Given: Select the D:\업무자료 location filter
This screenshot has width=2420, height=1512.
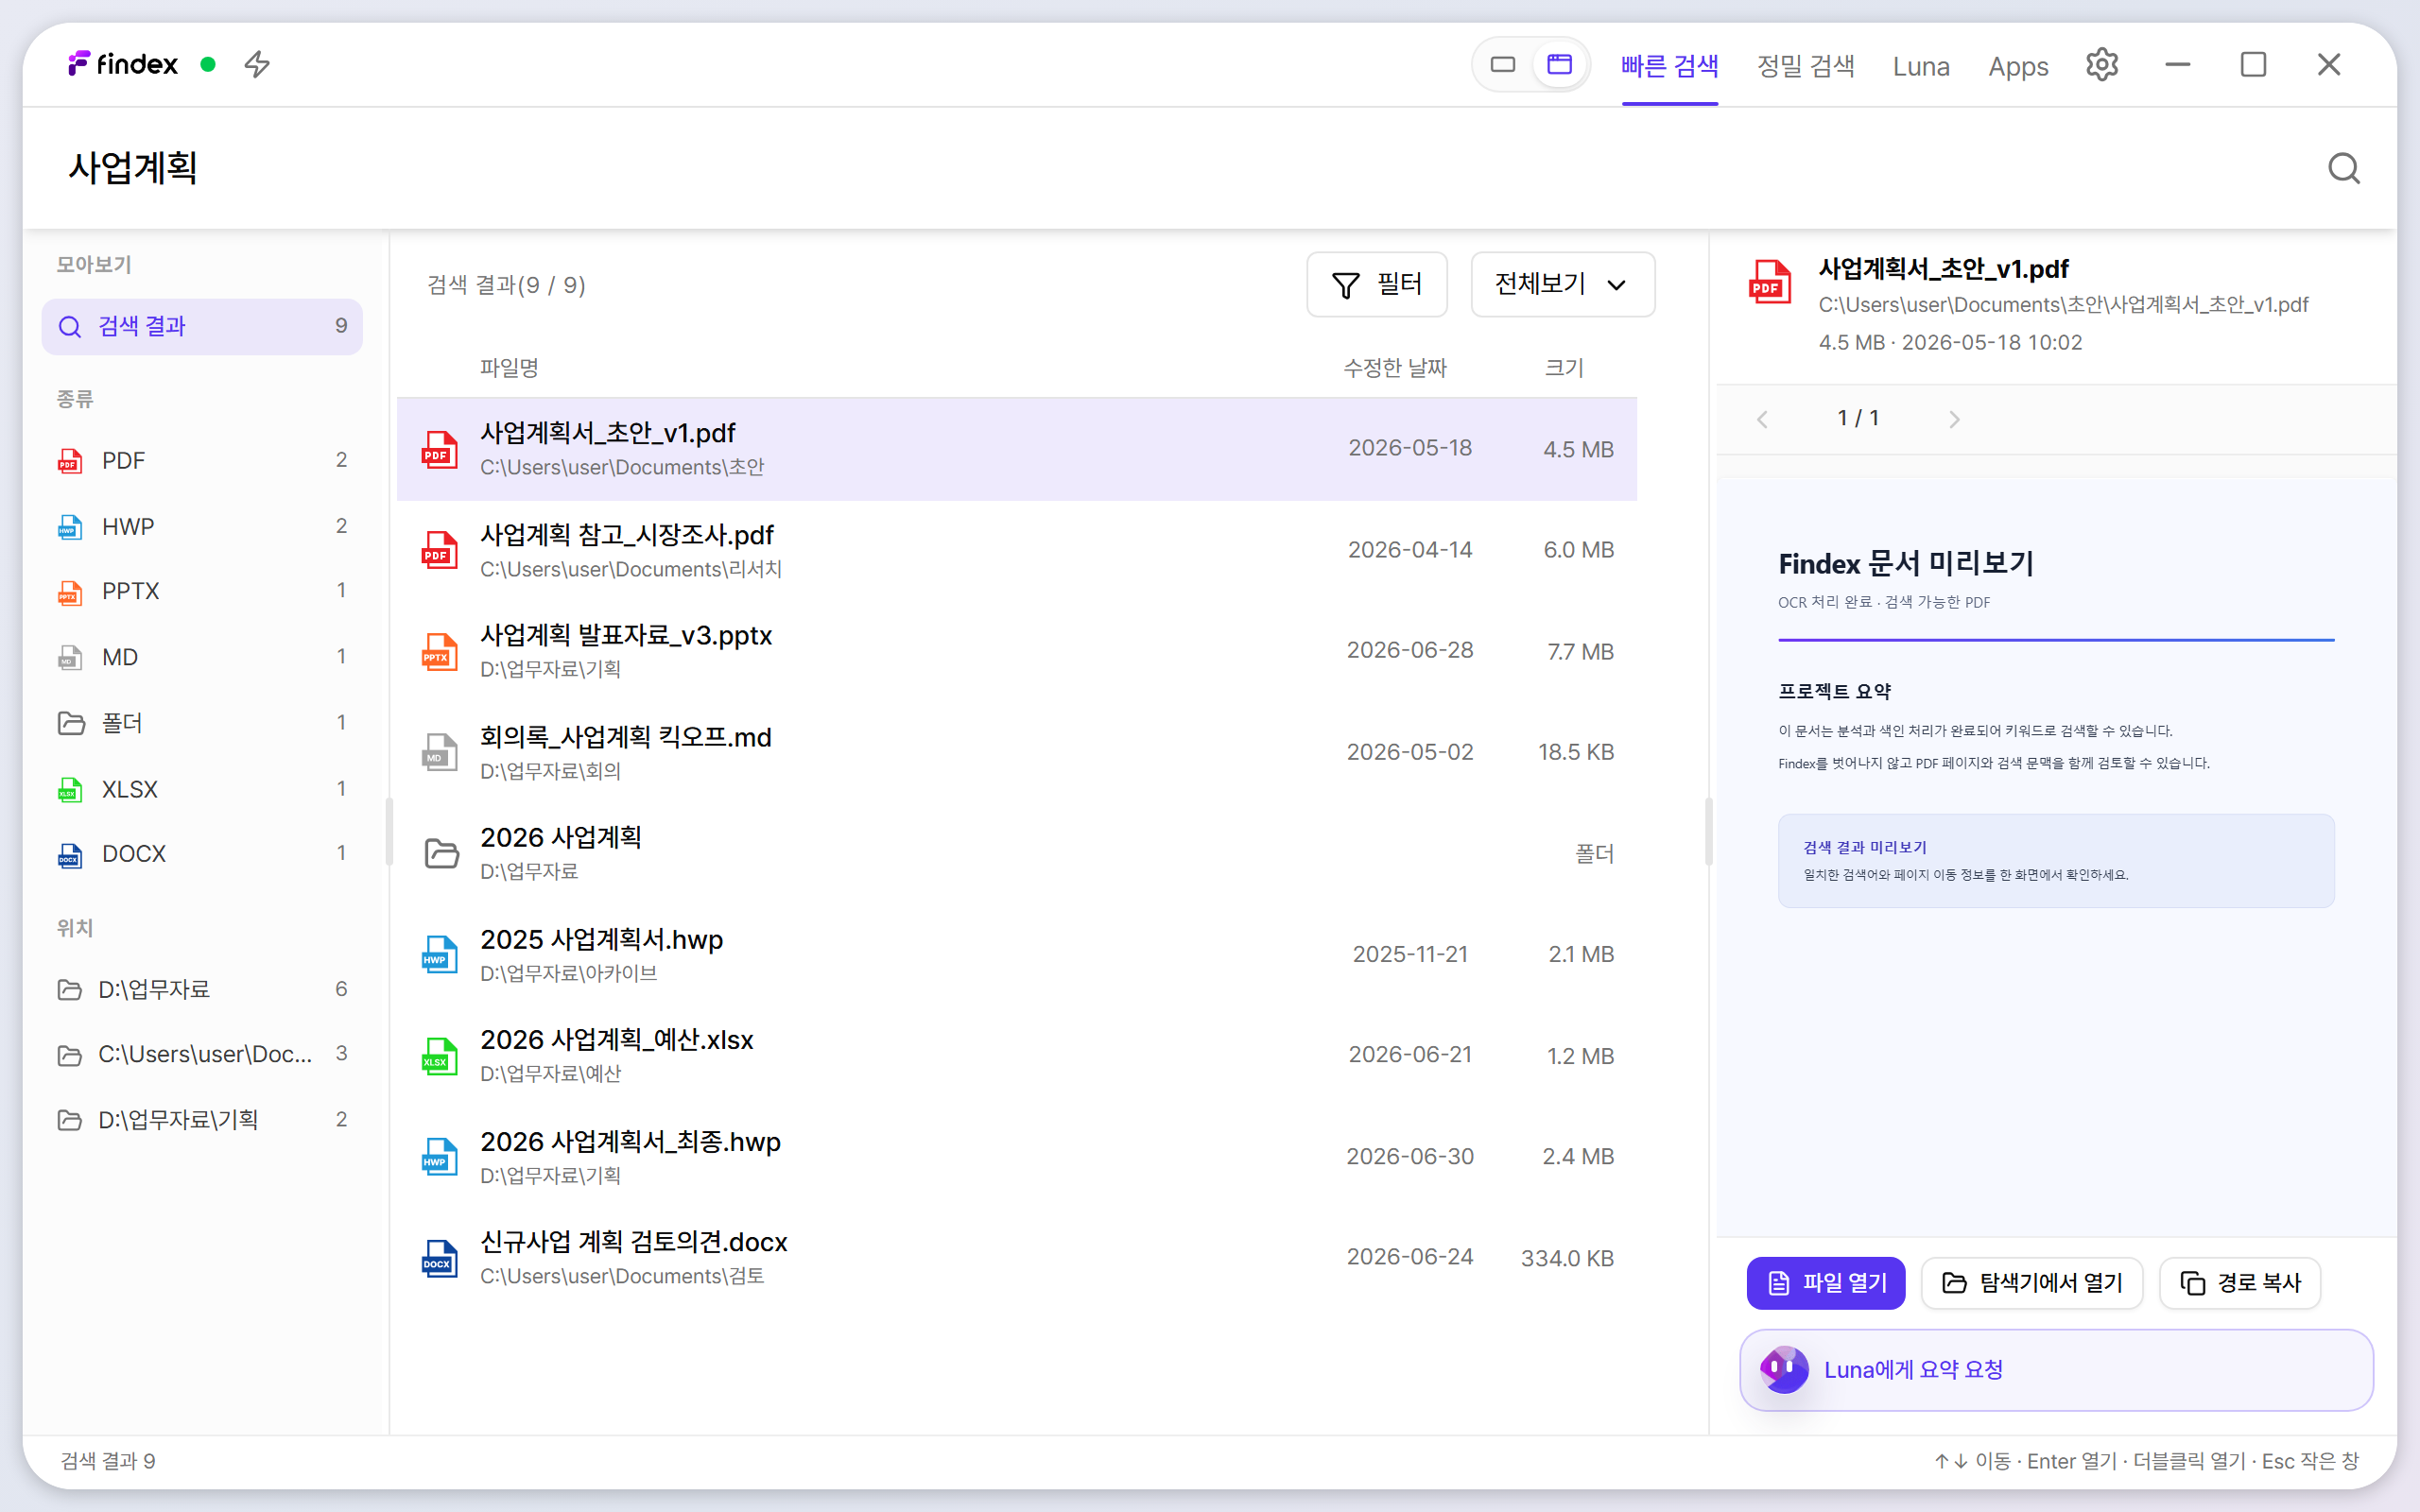Looking at the screenshot, I should [202, 989].
